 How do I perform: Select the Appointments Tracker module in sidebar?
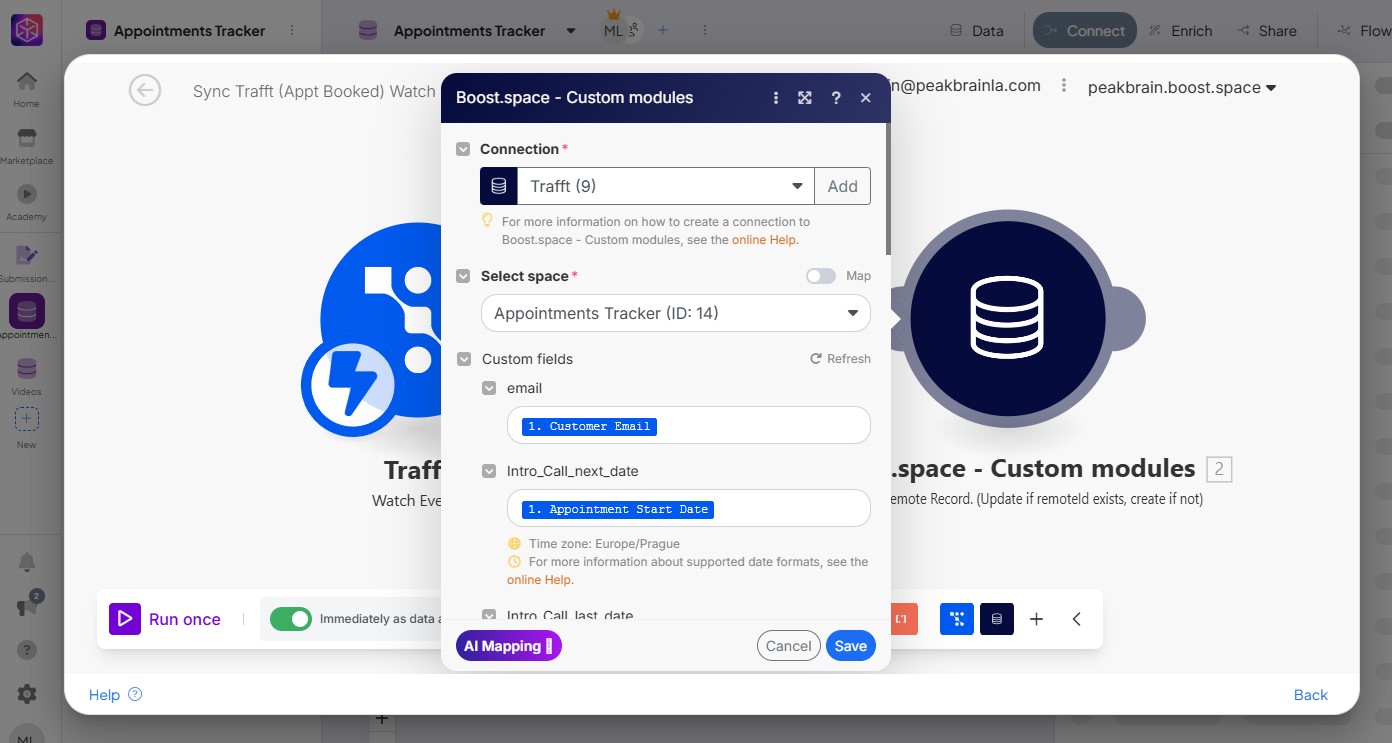(27, 318)
